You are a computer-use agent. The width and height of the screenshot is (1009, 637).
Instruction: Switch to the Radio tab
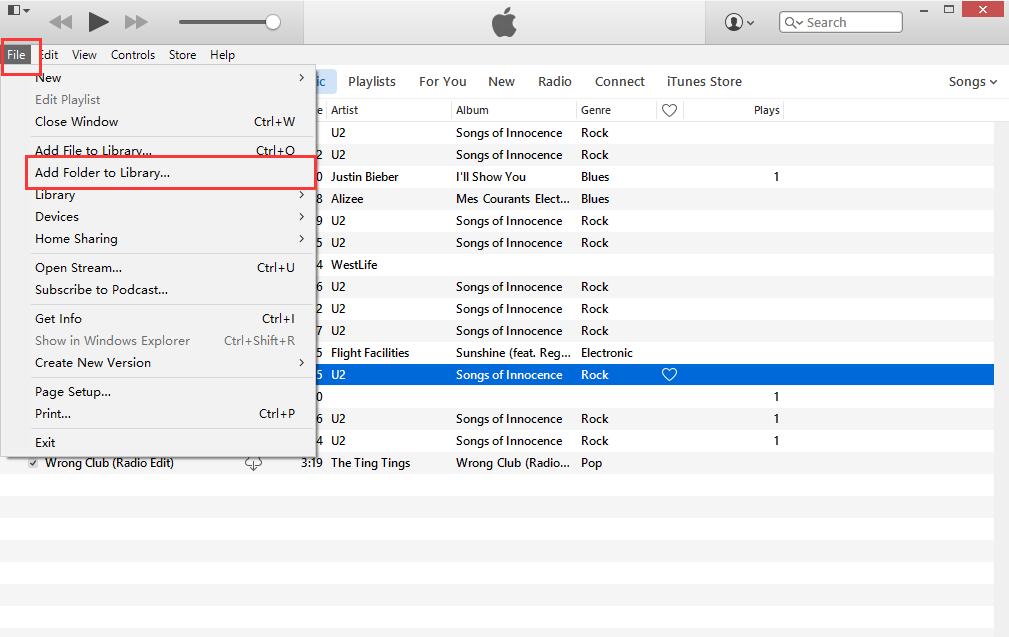coord(555,82)
